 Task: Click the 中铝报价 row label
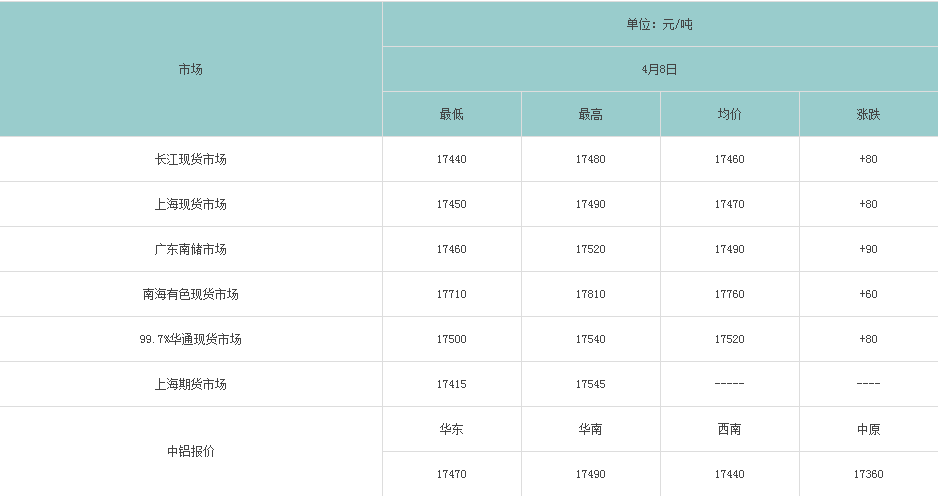[x=190, y=452]
